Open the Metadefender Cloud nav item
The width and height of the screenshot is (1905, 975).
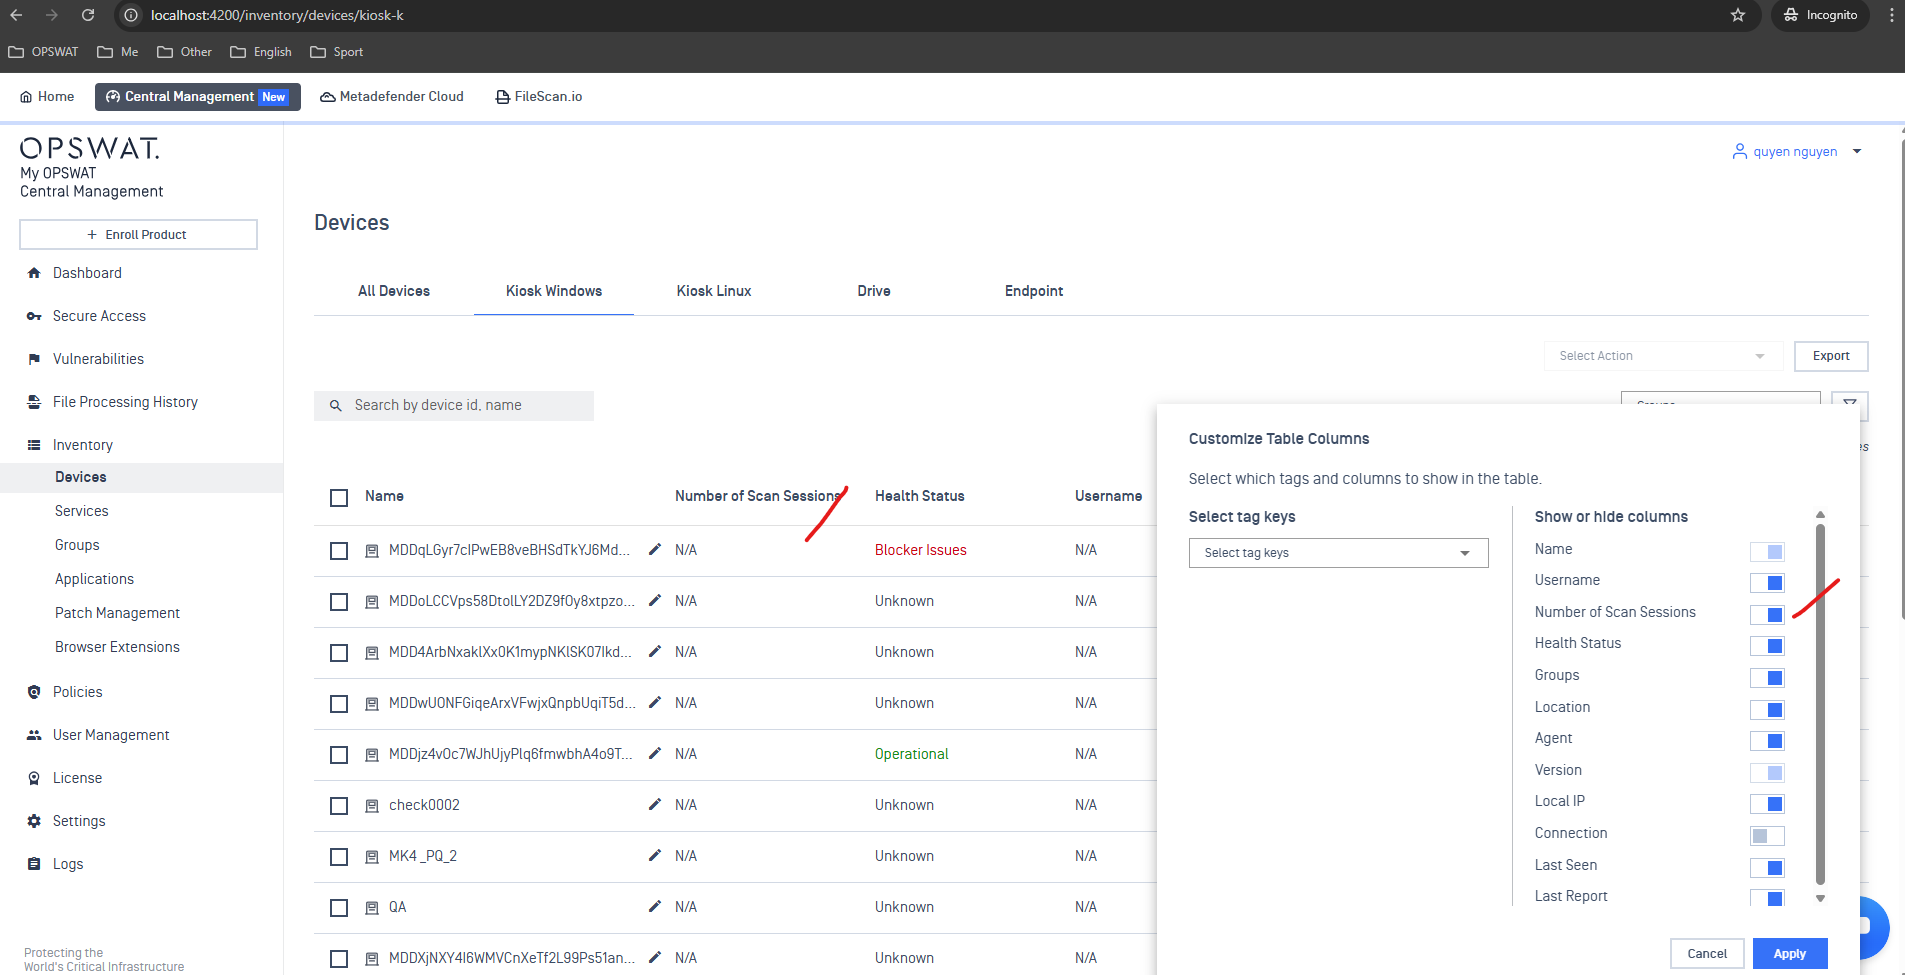392,97
